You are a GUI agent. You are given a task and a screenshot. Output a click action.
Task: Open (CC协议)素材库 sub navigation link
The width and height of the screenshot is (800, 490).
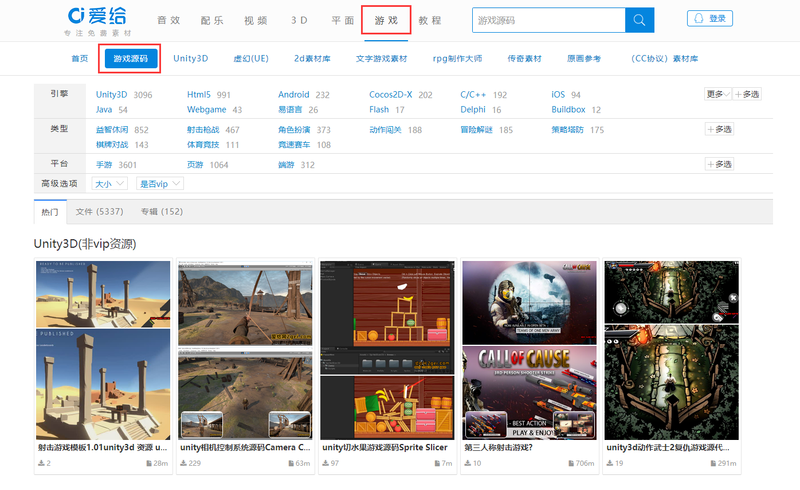(664, 59)
